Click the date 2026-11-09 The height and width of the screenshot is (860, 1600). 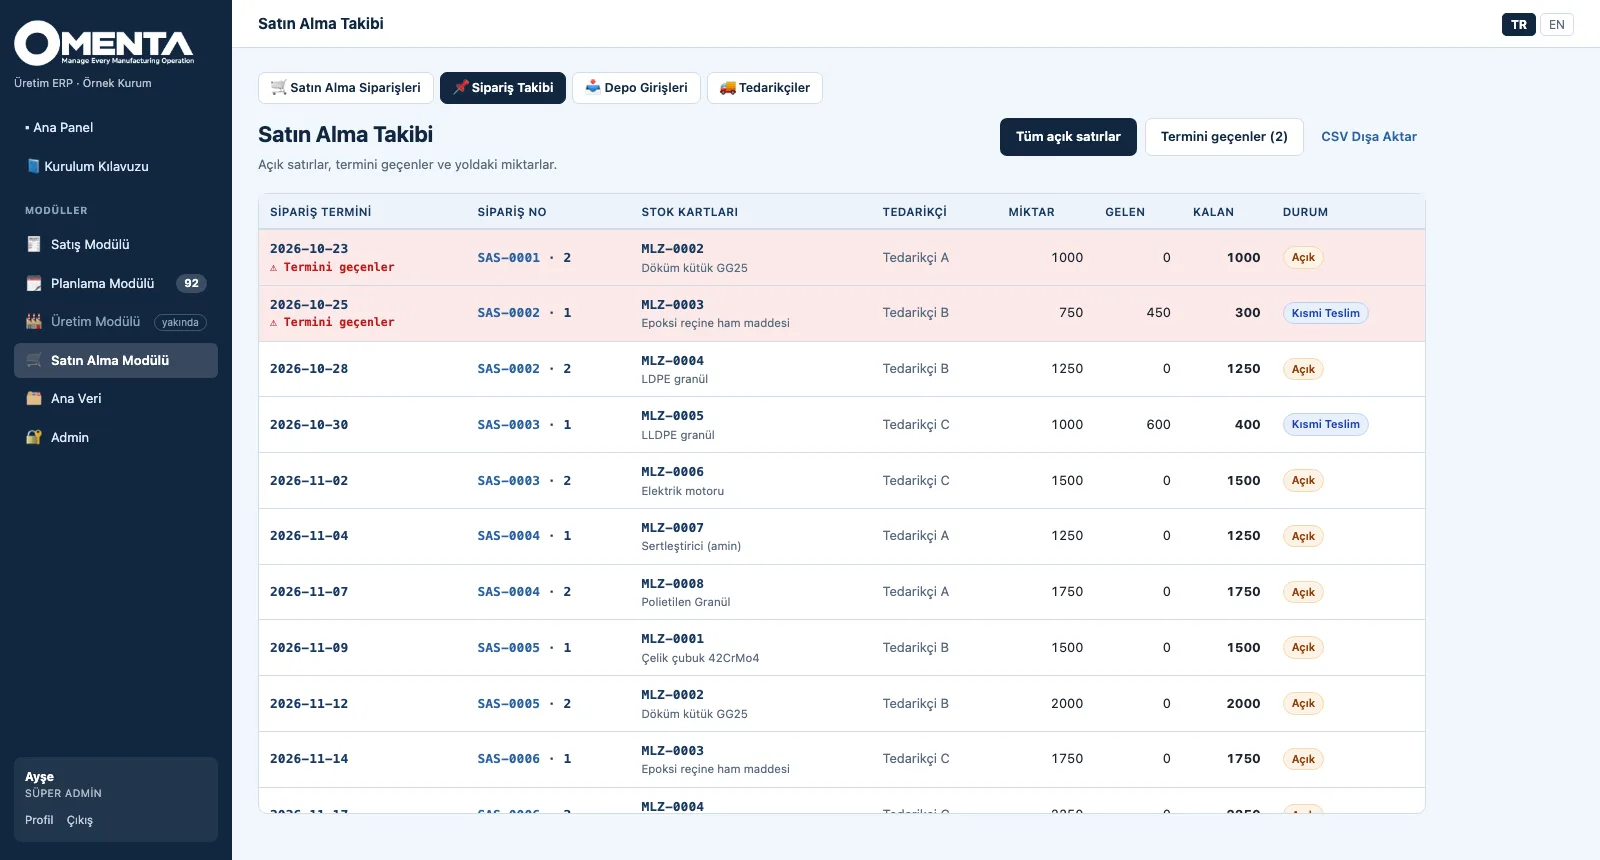(309, 648)
